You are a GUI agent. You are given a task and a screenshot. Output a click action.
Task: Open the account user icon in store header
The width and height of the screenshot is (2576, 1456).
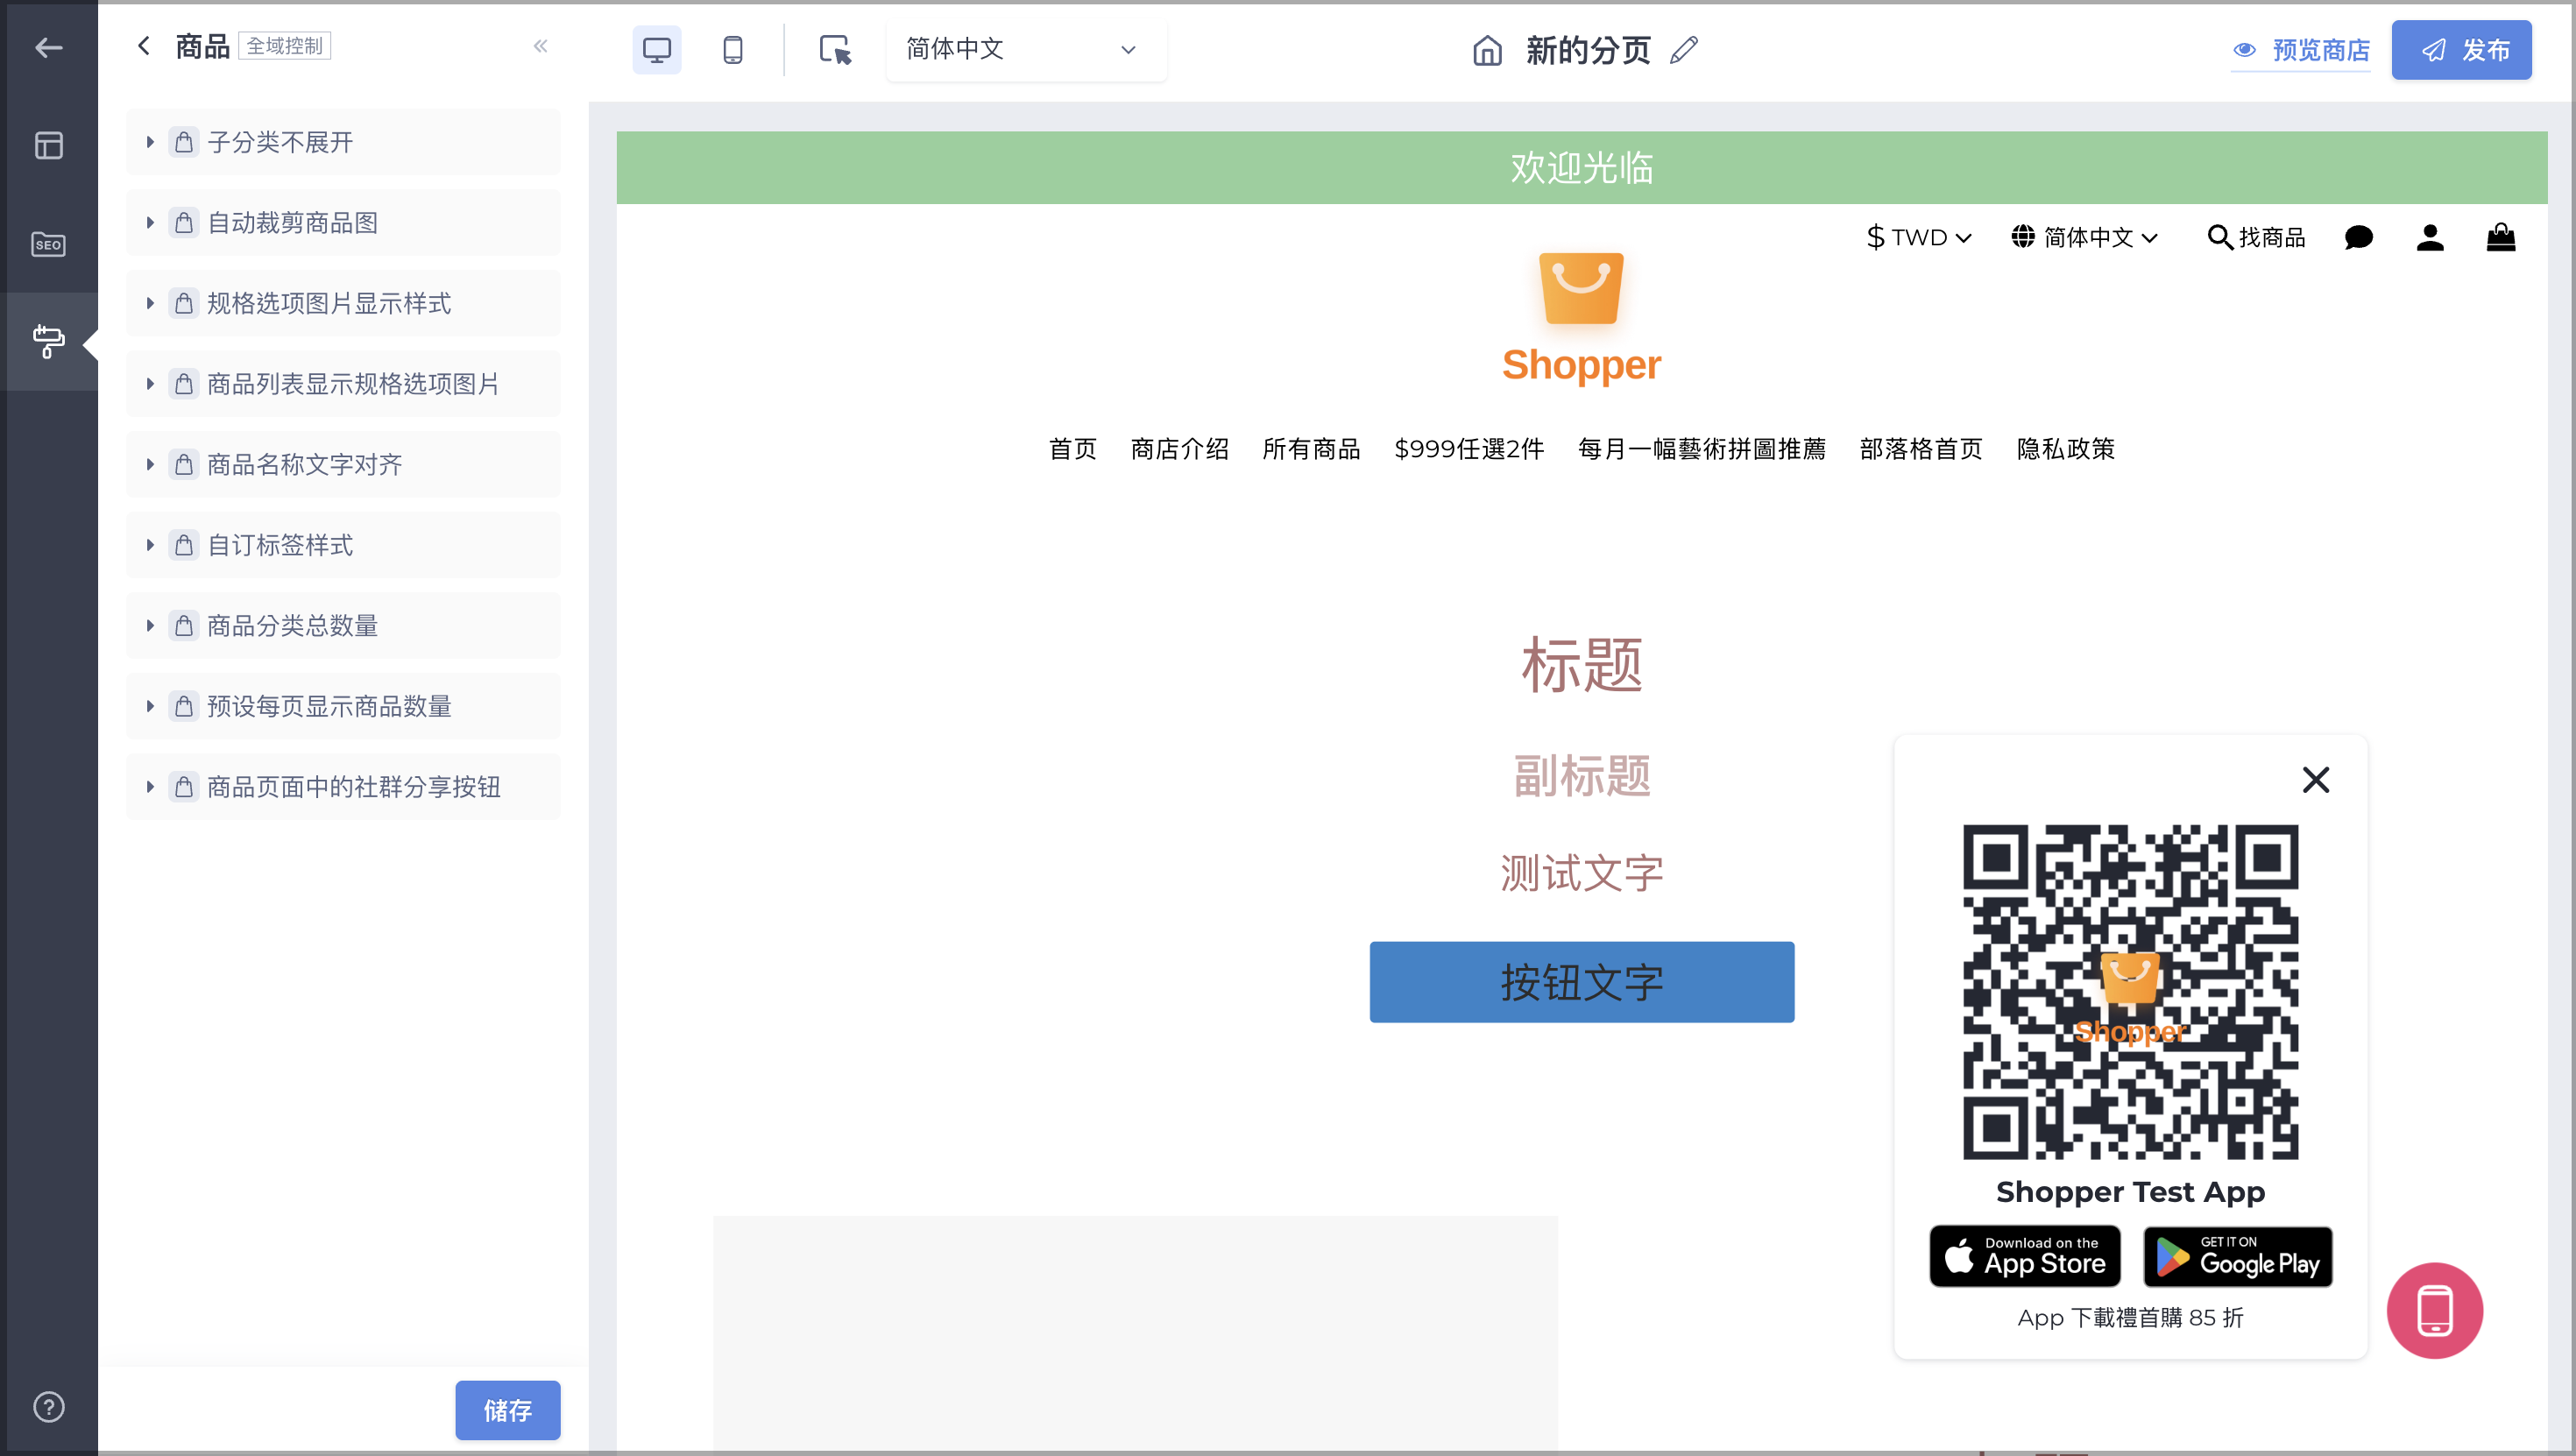(2430, 238)
